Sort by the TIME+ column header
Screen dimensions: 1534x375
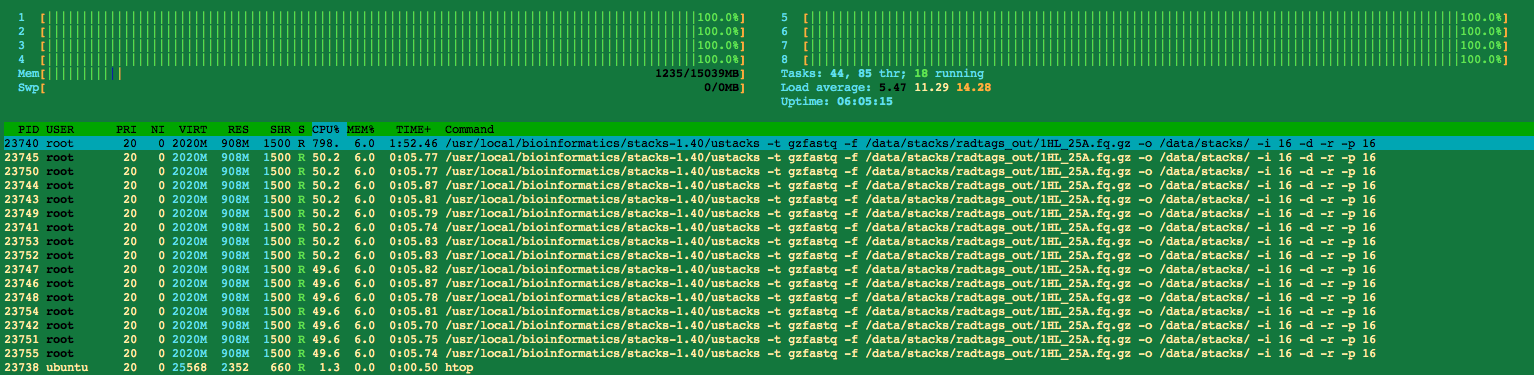413,129
